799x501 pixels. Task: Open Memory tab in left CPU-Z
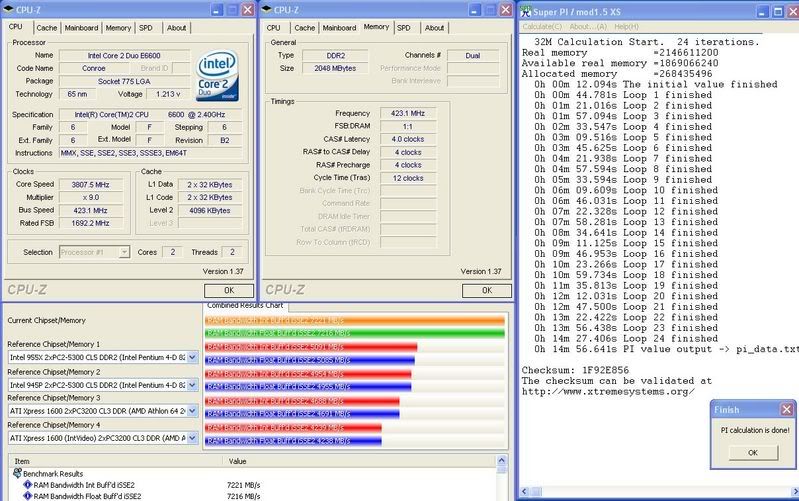coord(118,28)
